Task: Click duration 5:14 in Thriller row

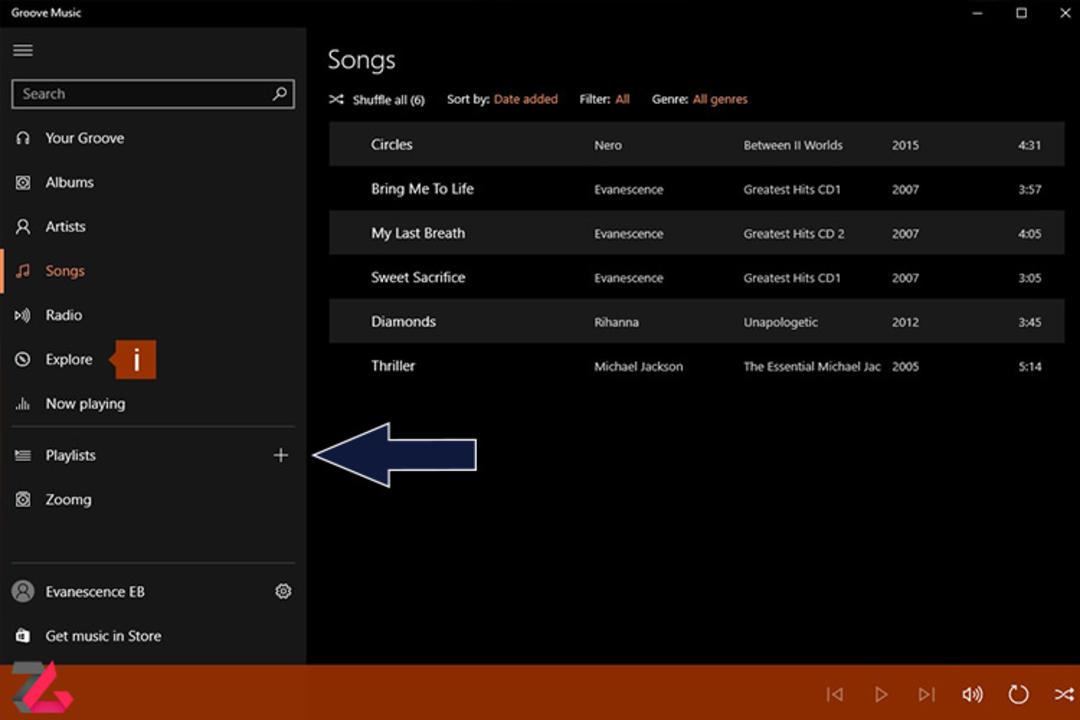Action: (1030, 367)
